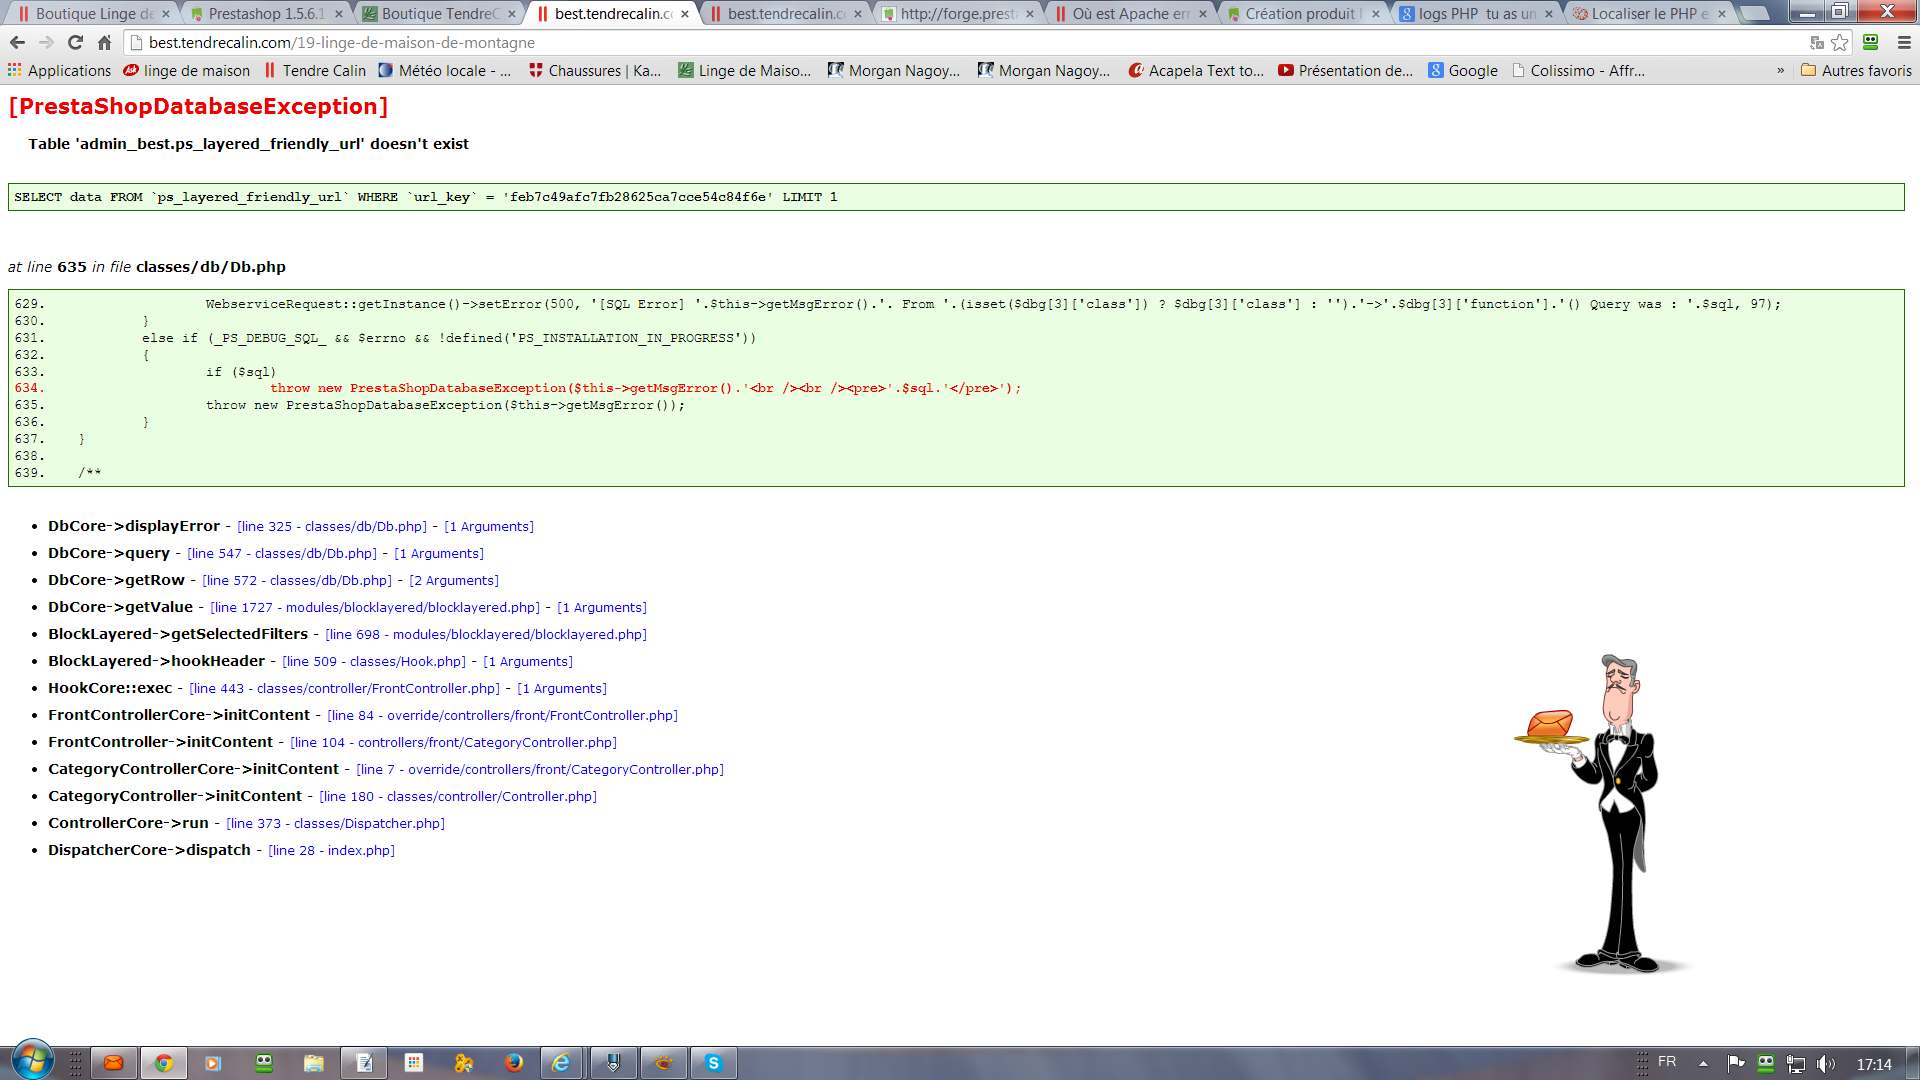Open Skype from the taskbar
Image resolution: width=1920 pixels, height=1080 pixels.
pyautogui.click(x=713, y=1063)
